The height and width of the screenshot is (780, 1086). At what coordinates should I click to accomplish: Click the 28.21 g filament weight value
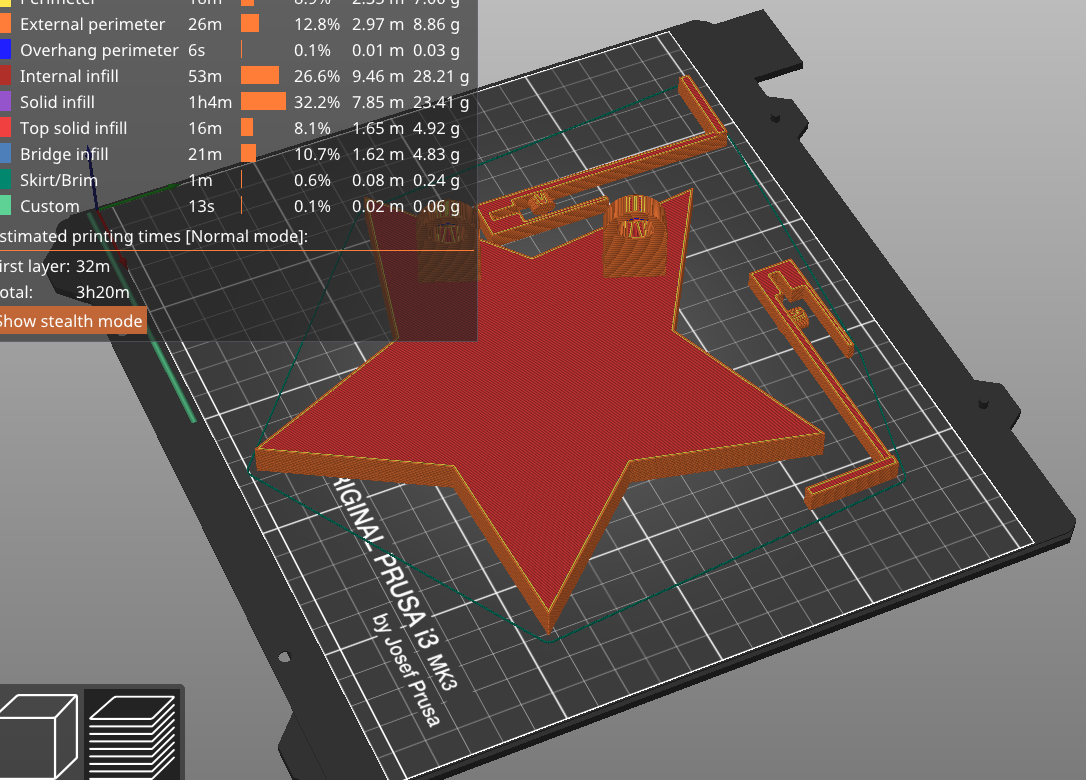tap(441, 76)
